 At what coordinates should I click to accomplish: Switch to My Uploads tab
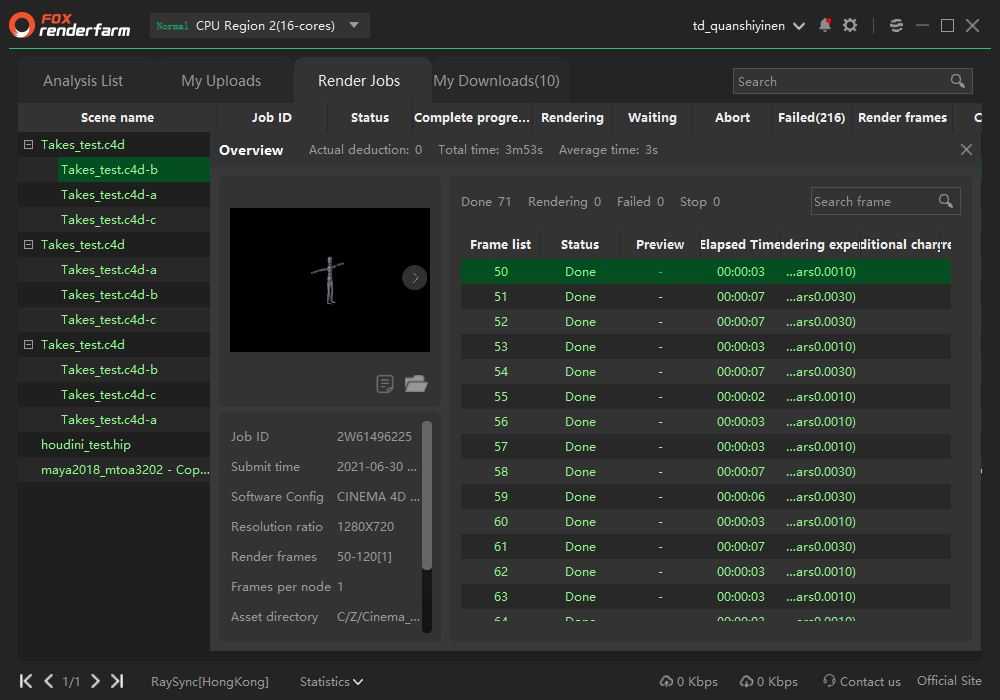click(221, 81)
